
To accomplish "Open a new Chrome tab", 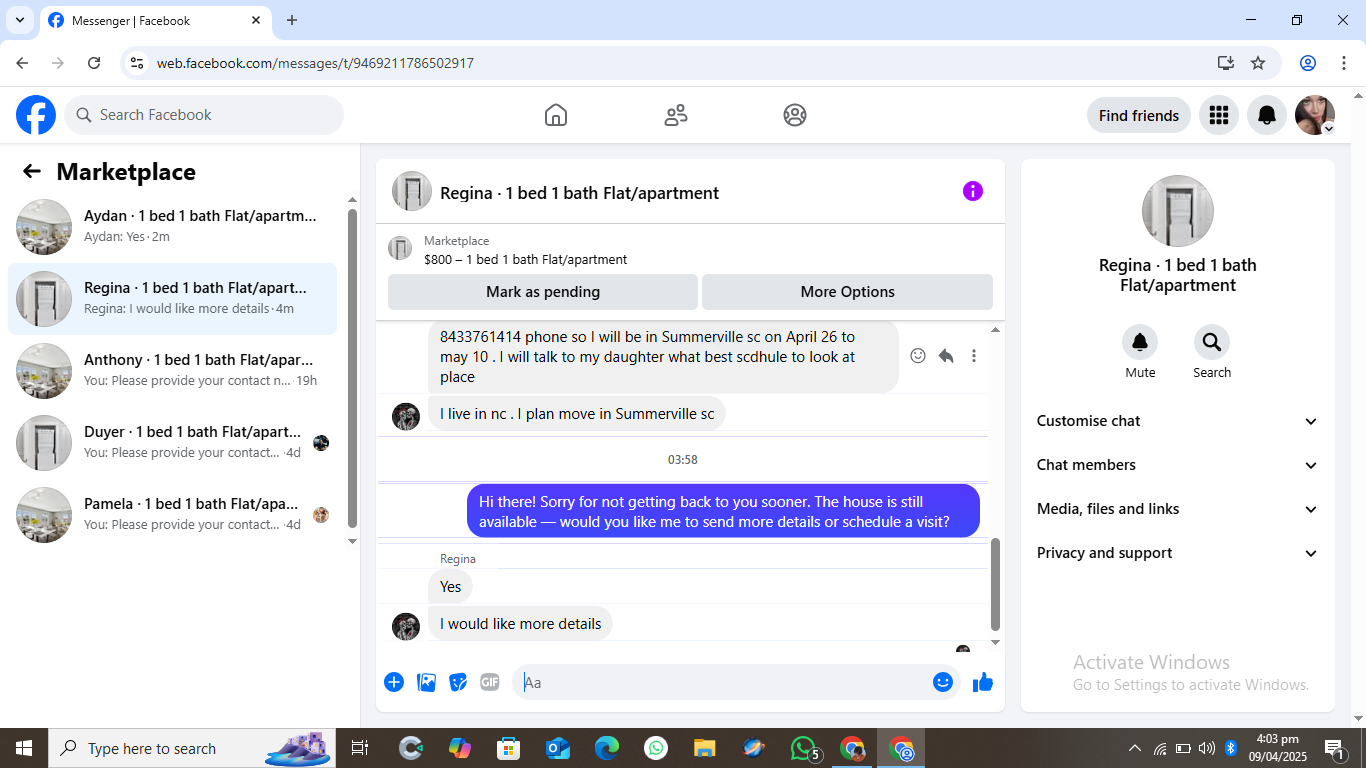I will click(x=292, y=20).
